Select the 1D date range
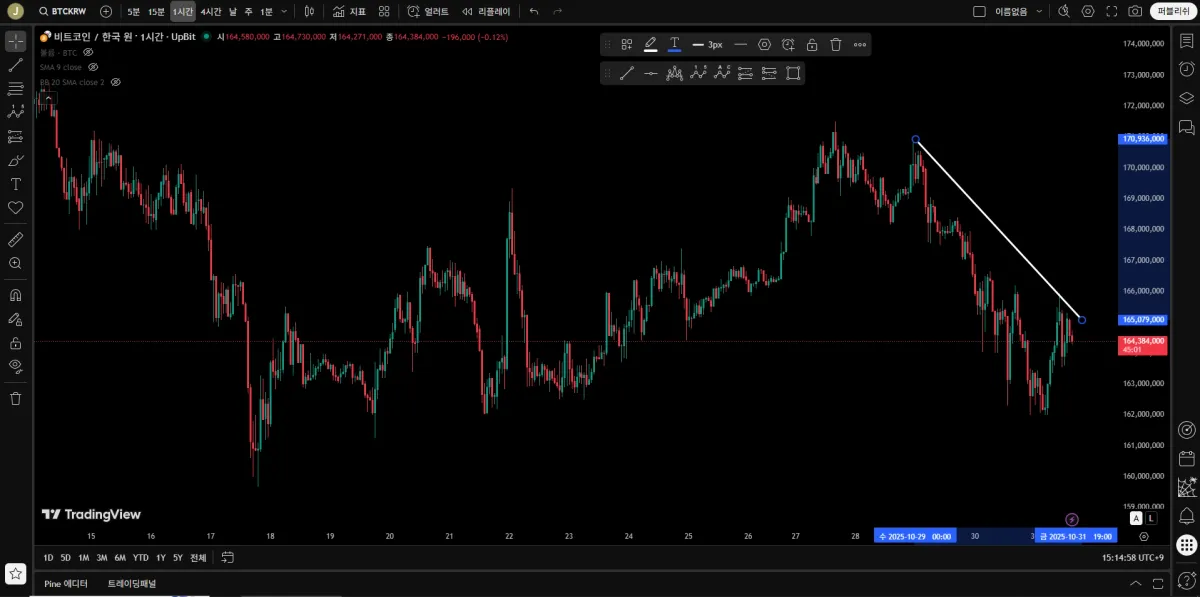The image size is (1200, 597). [x=48, y=558]
